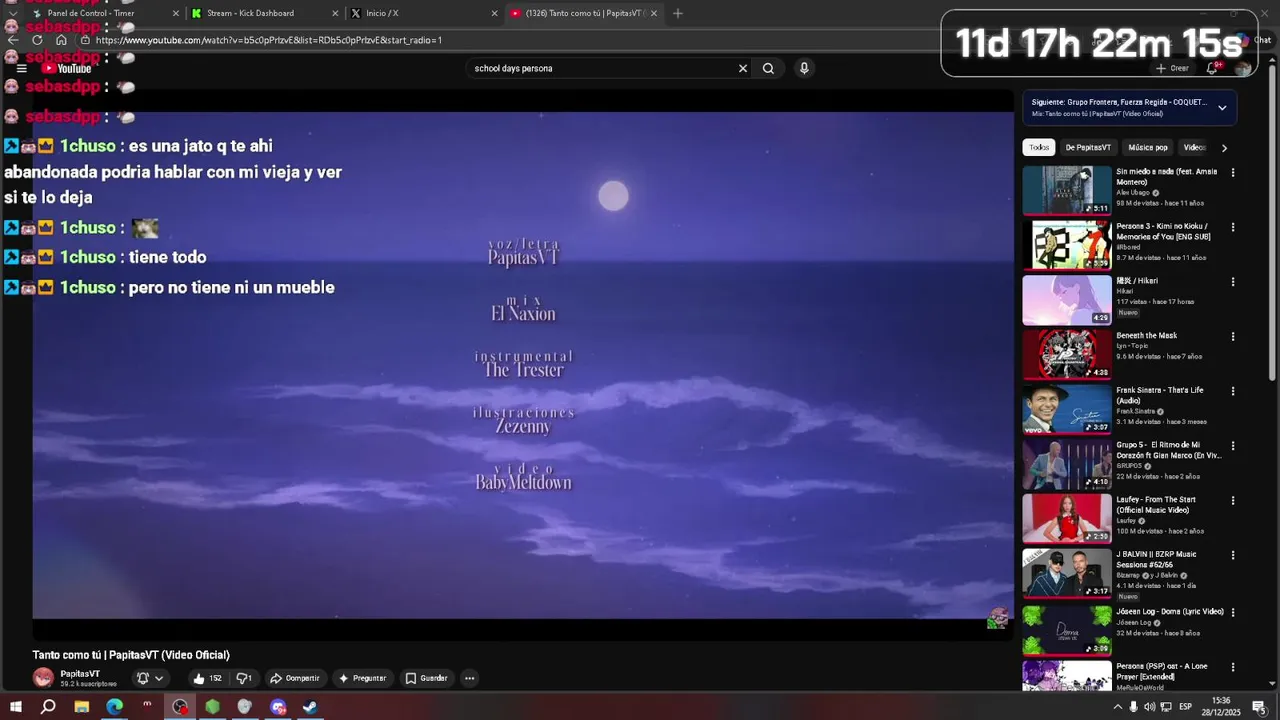
Task: Open more actions ellipsis below video
Action: point(469,678)
